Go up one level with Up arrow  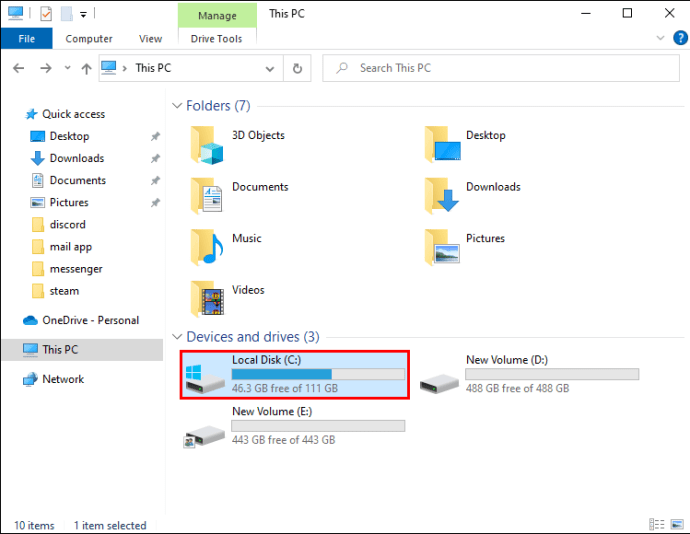coord(86,68)
